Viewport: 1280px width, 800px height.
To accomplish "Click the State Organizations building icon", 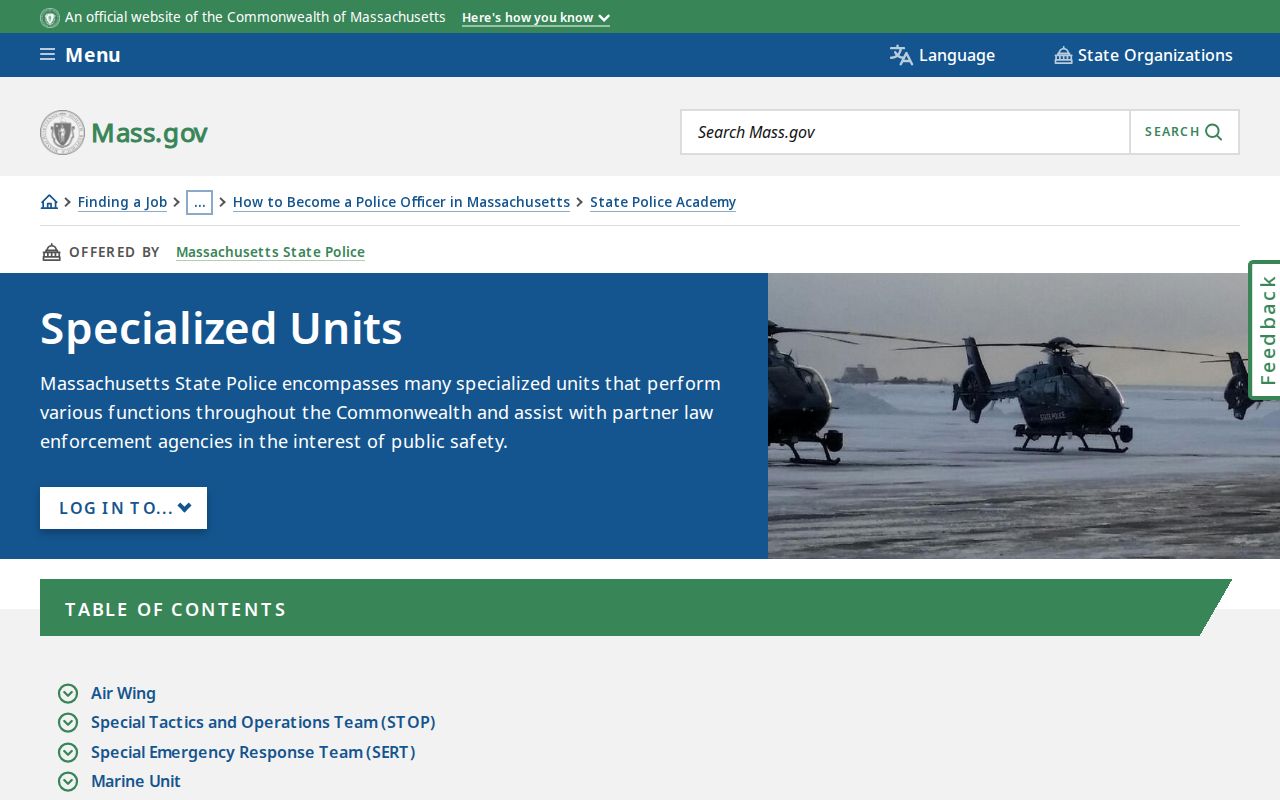I will [1063, 55].
